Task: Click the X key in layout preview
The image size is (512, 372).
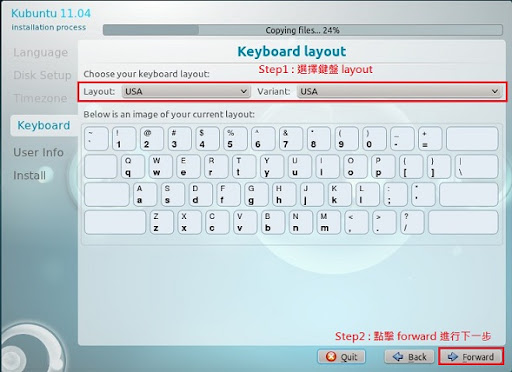Action: tap(189, 222)
